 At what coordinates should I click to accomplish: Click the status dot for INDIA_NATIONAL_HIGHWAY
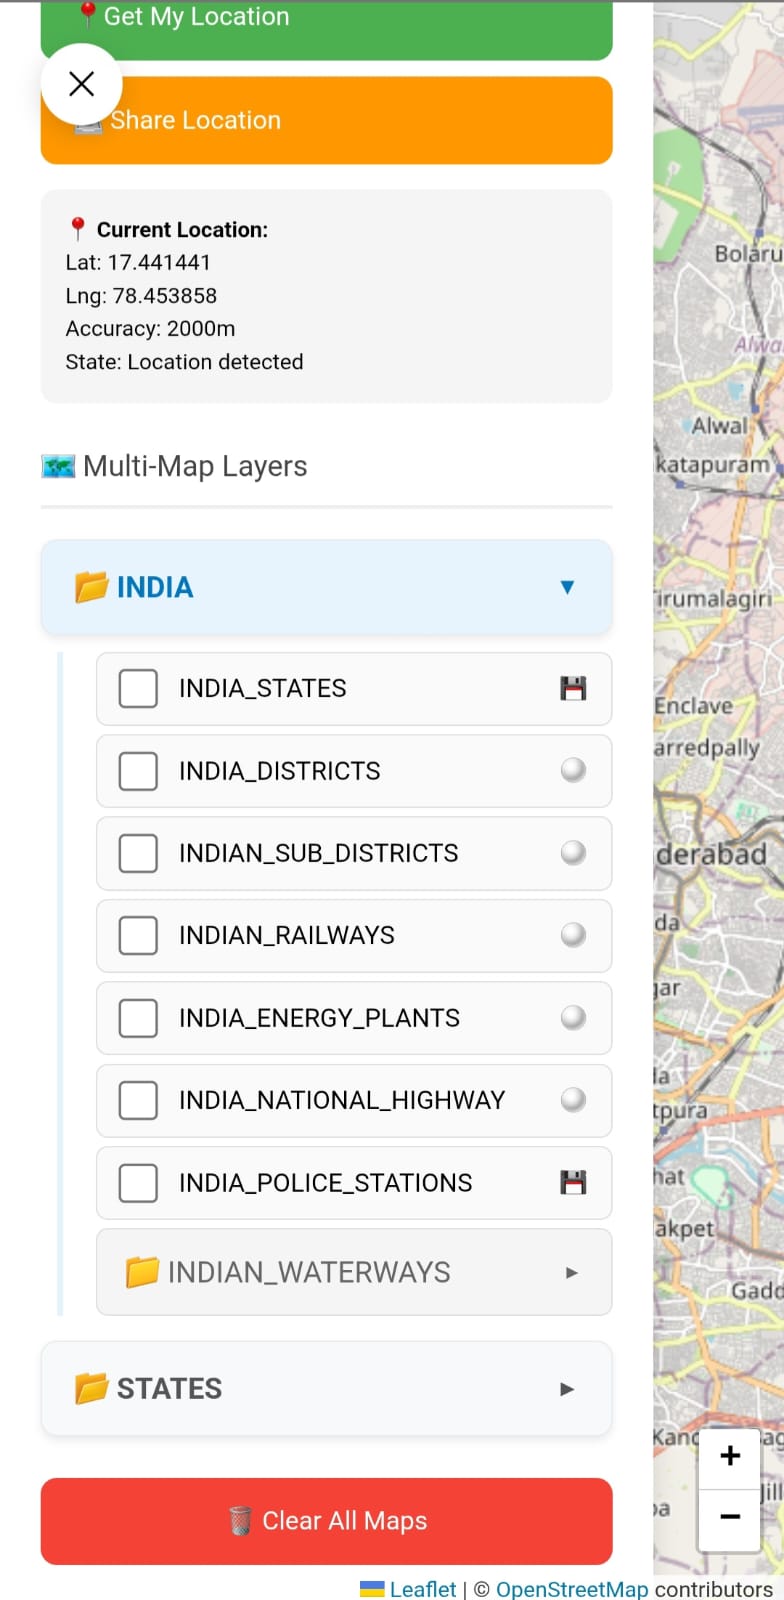(573, 1100)
